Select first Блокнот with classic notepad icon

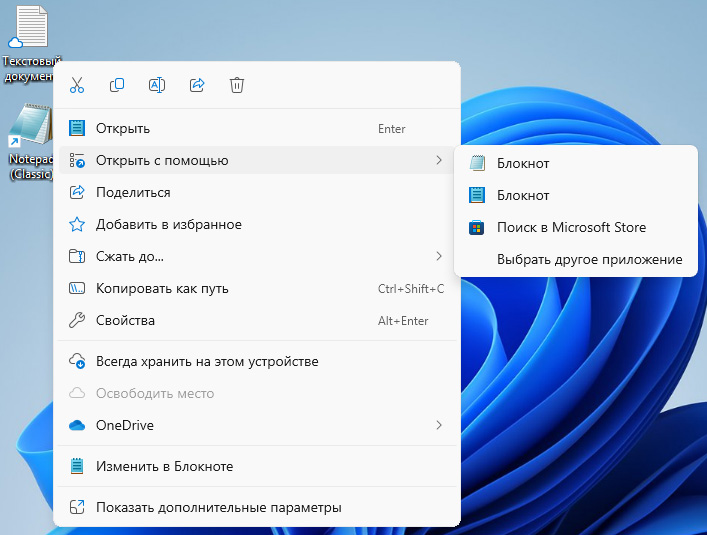(576, 163)
